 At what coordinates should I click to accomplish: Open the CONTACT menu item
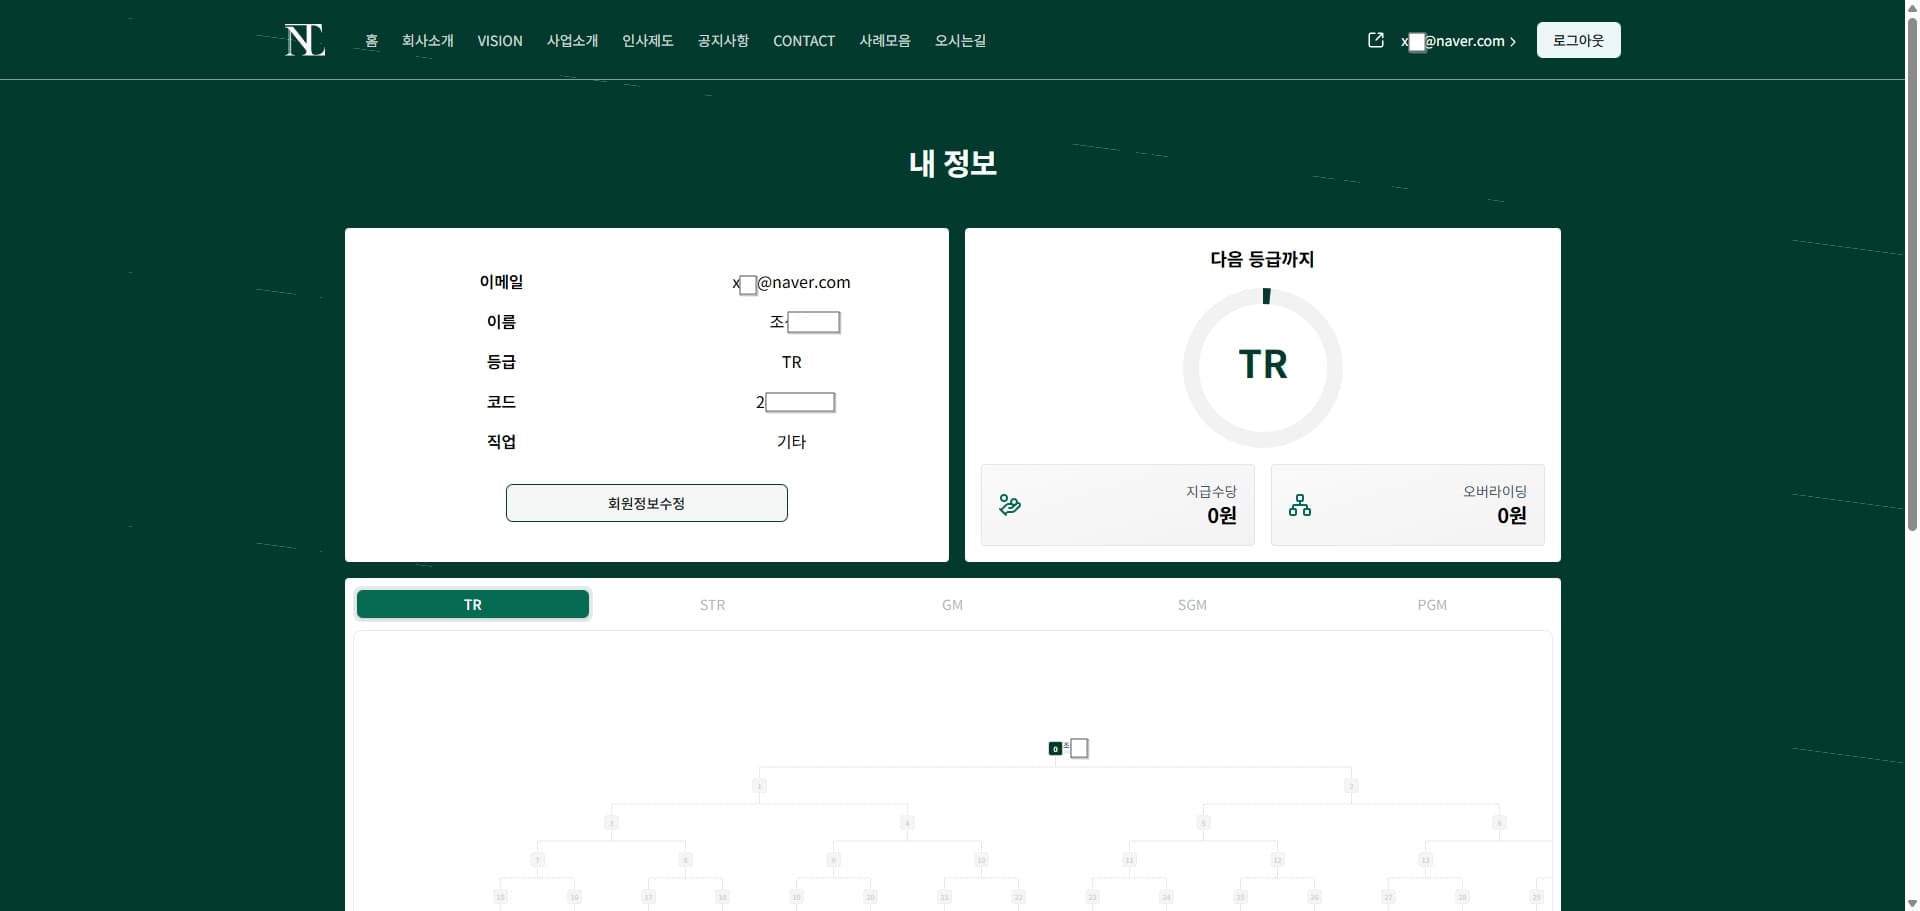tap(804, 41)
